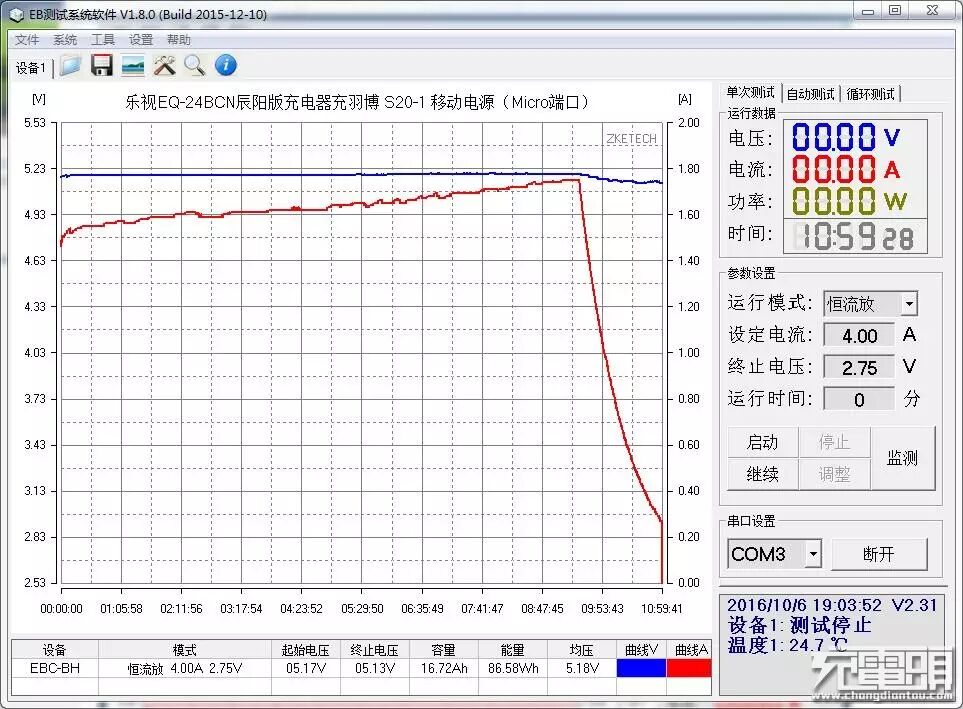Image resolution: width=963 pixels, height=709 pixels.
Task: Select the 16.72Ah capacity cell
Action: pos(443,668)
